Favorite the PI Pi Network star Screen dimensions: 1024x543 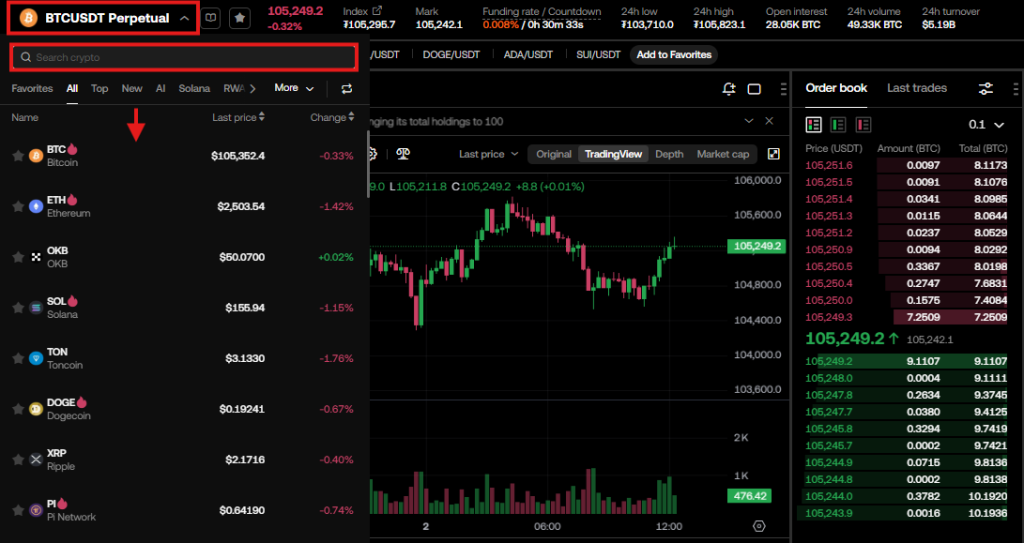click(18, 510)
